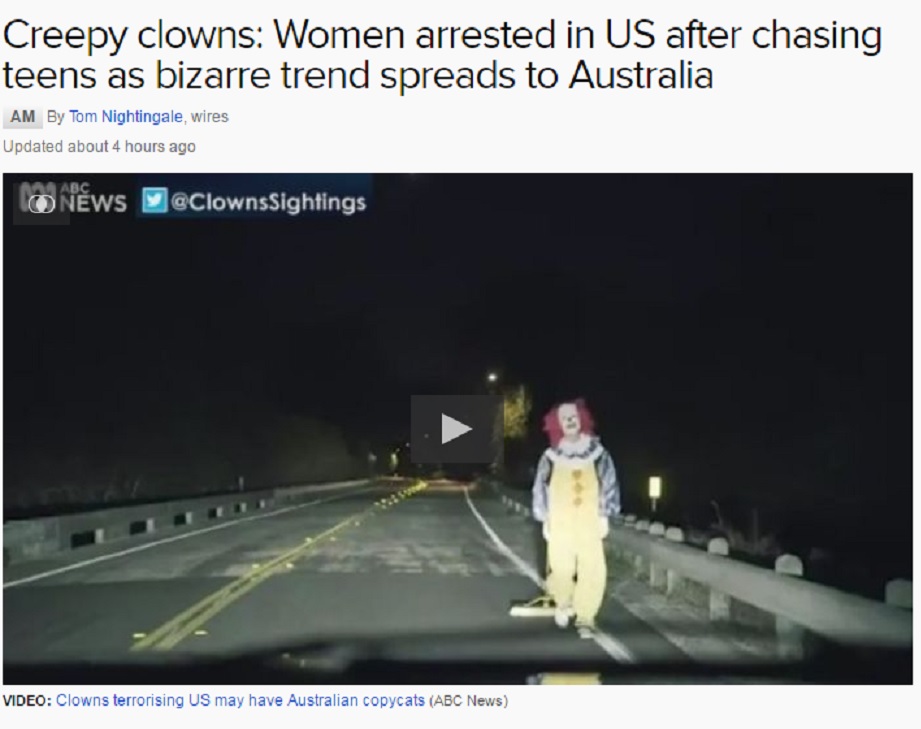Click the 'VIDEO:' caption label

point(28,701)
